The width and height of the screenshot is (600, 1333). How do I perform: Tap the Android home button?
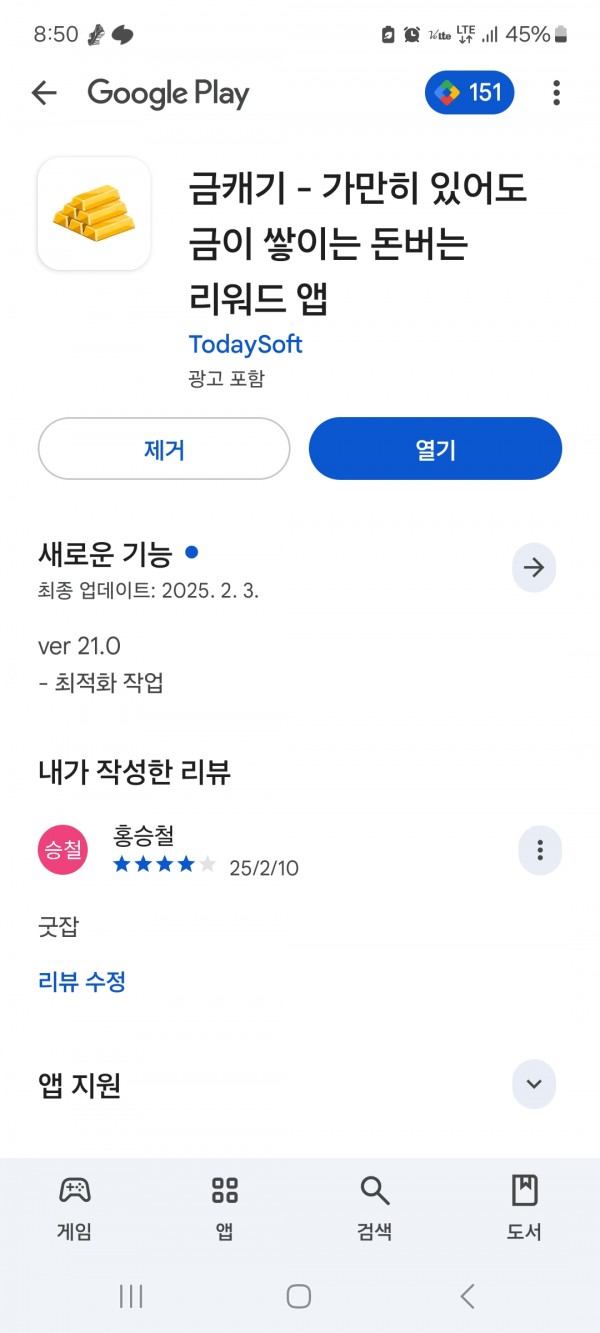(x=299, y=1296)
